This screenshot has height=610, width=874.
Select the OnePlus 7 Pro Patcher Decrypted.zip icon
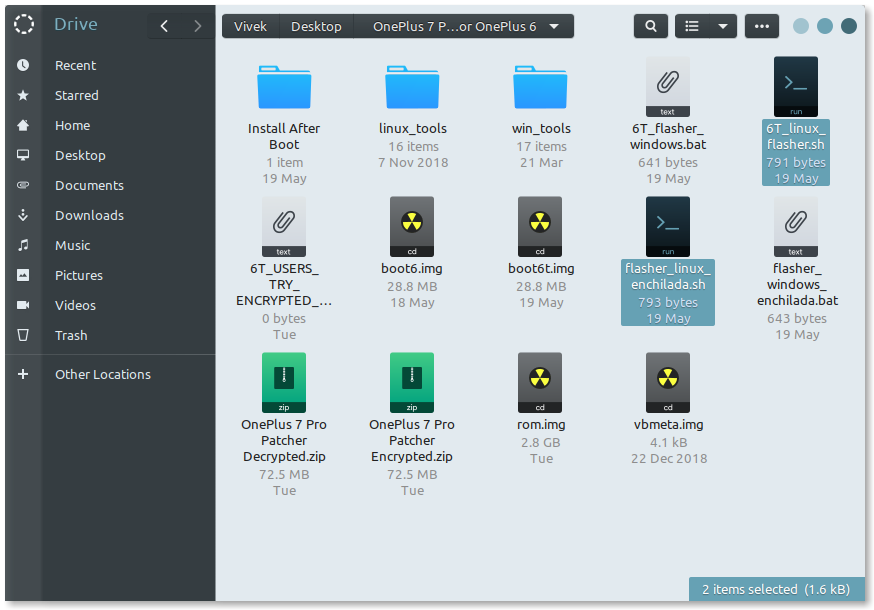pos(284,383)
